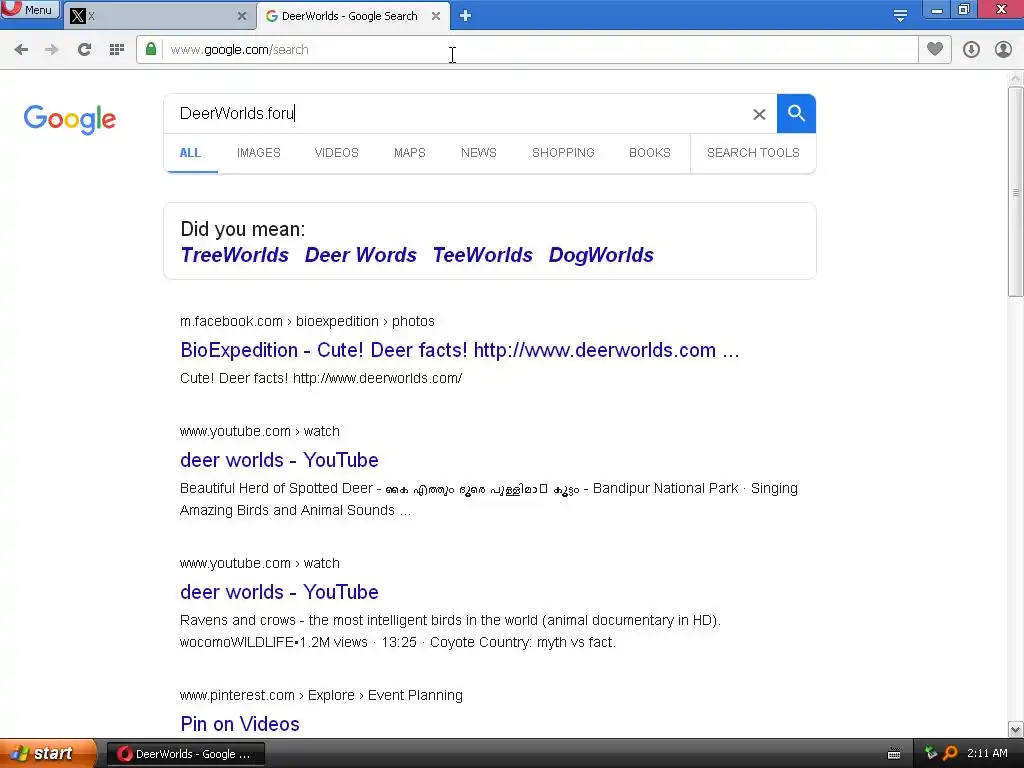Switch to NEWS results
This screenshot has height=768, width=1024.
tap(479, 153)
